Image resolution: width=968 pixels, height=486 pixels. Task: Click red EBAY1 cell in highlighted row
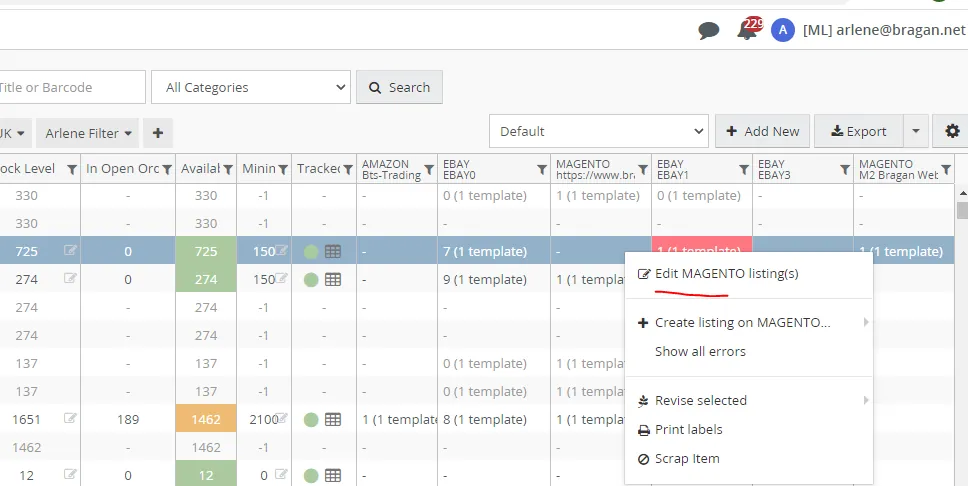[x=701, y=243]
